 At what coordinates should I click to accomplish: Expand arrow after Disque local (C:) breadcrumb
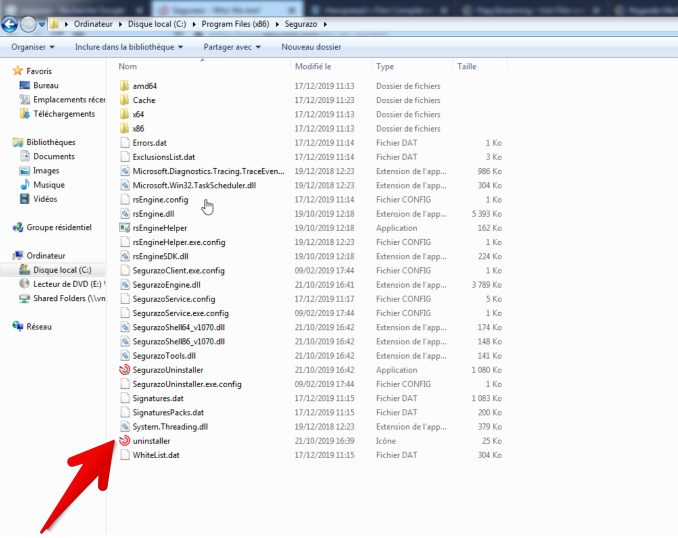pos(194,24)
